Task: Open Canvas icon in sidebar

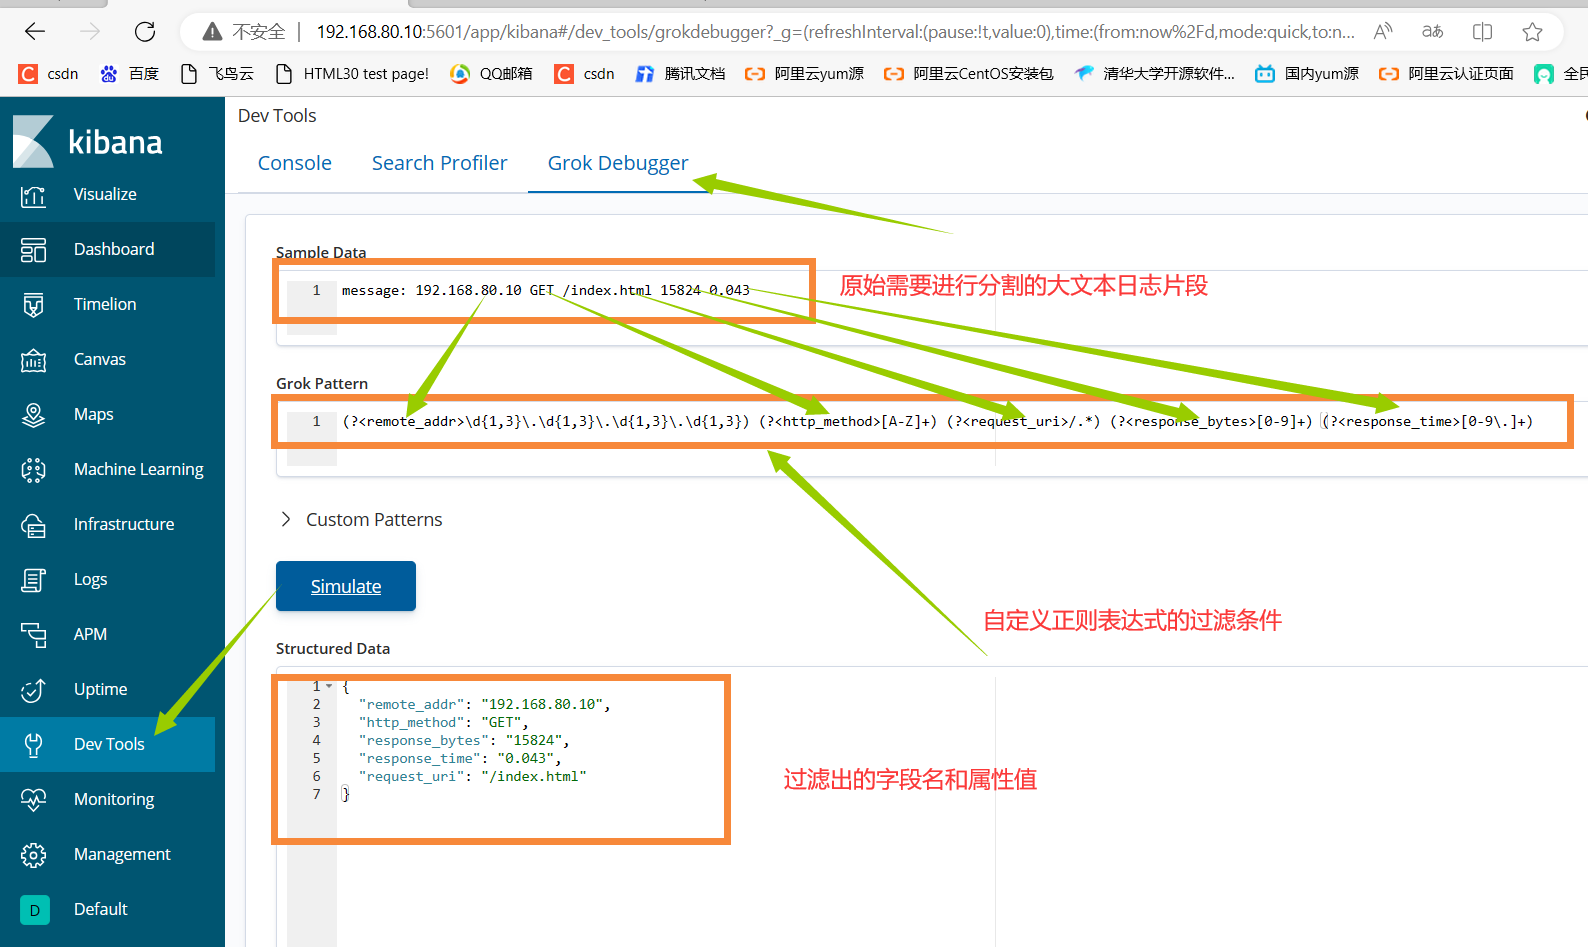Action: point(33,360)
